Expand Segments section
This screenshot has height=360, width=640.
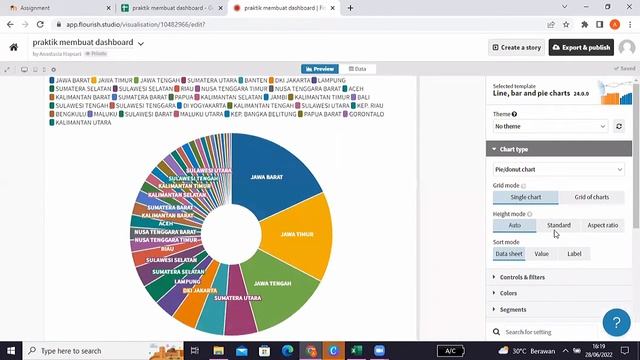(x=558, y=309)
